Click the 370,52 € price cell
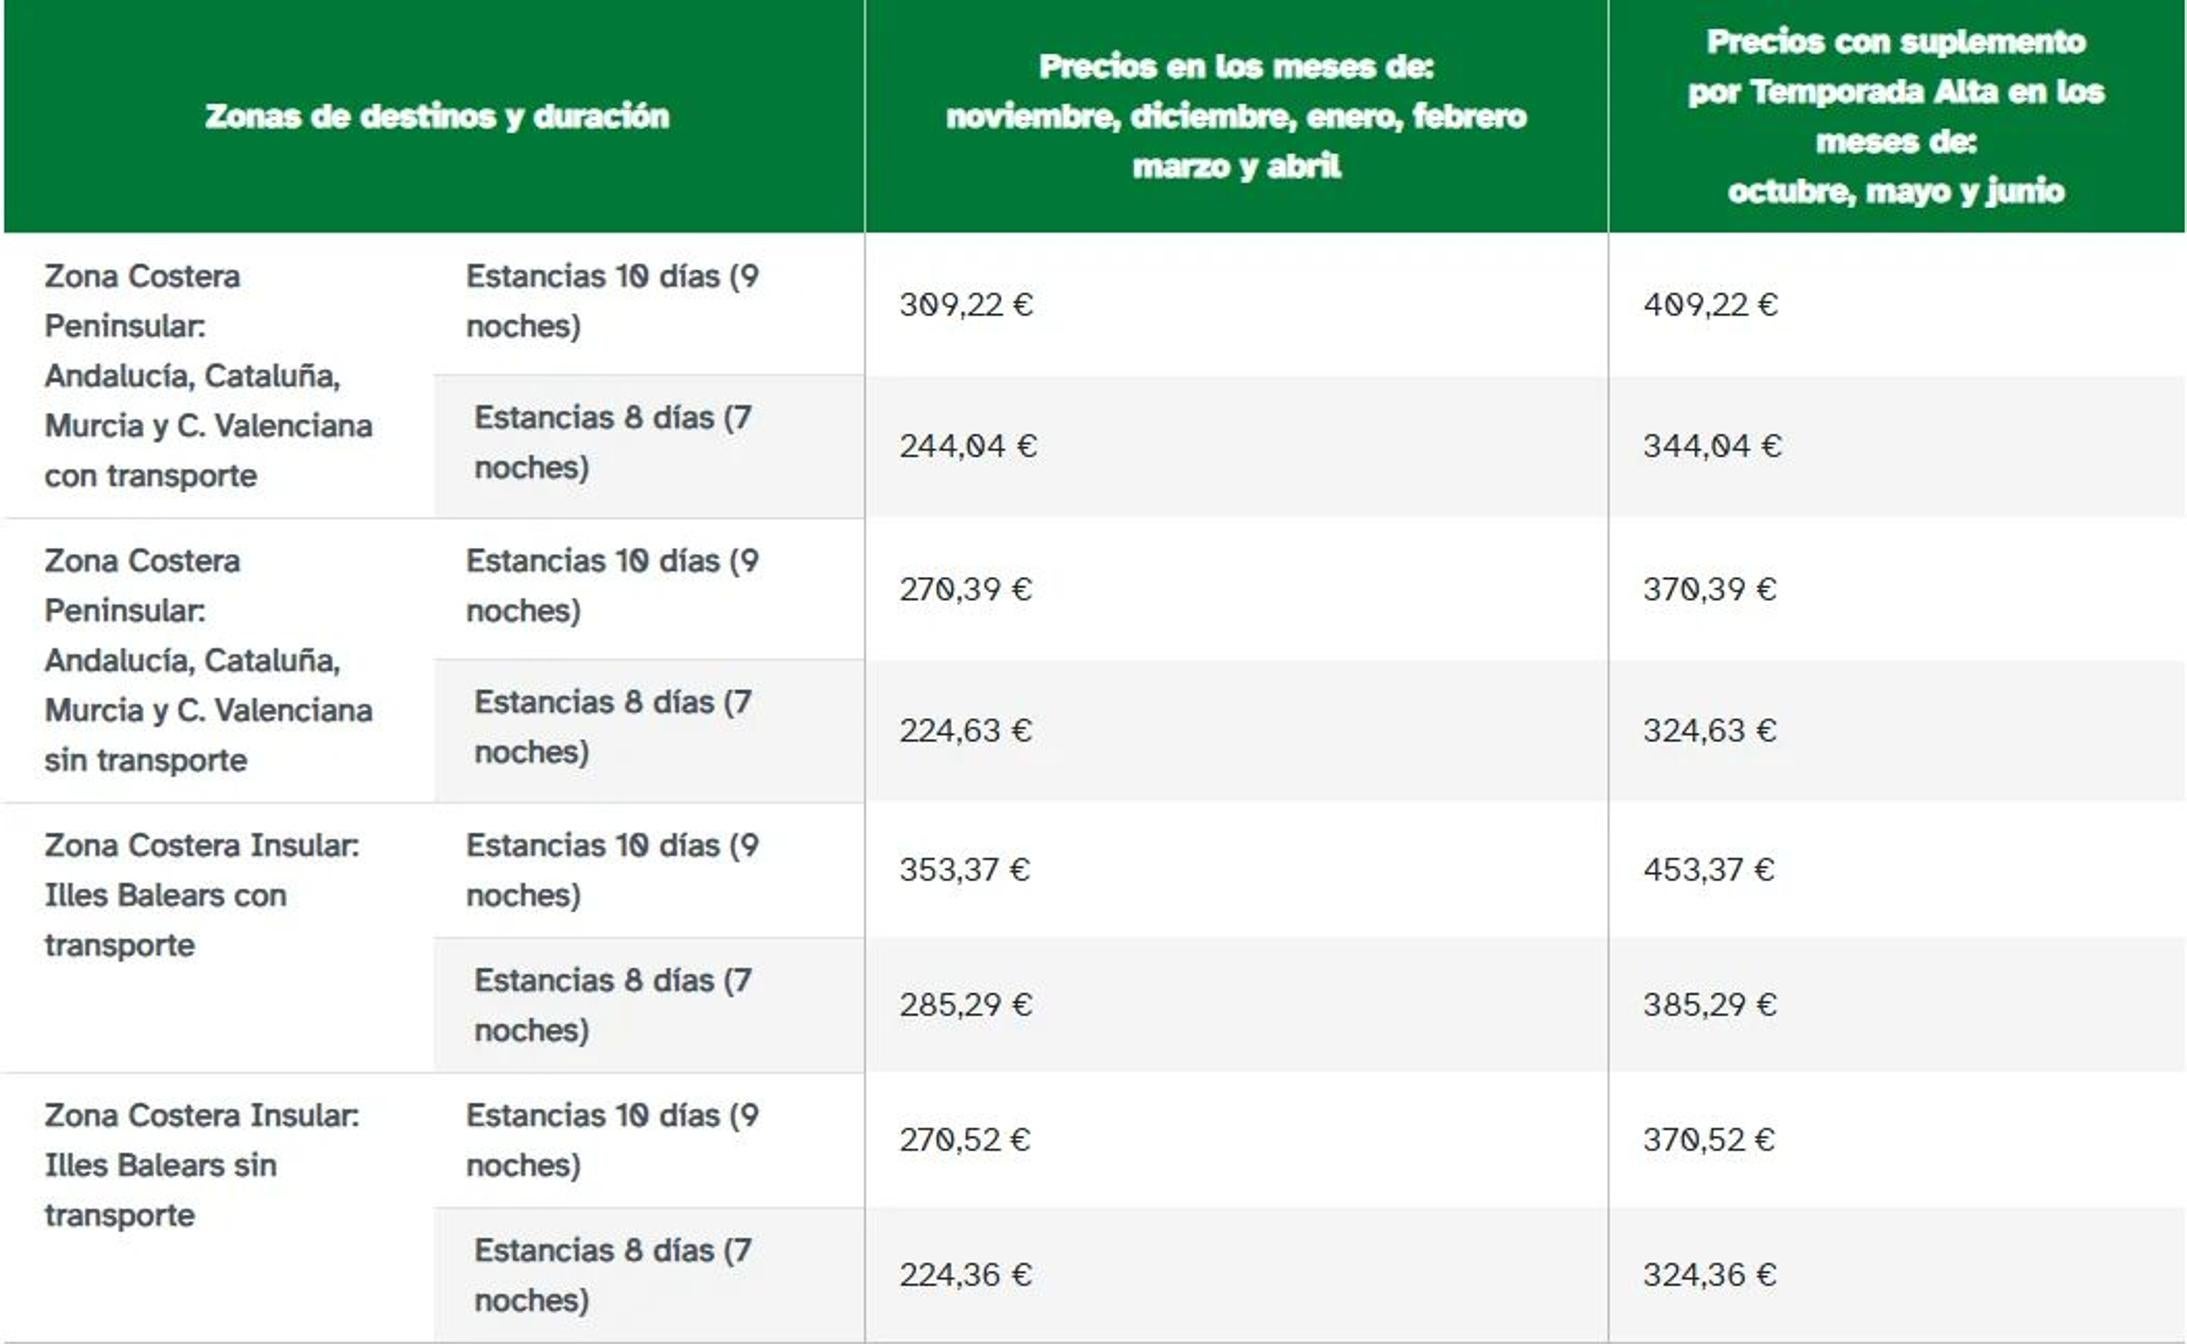Screen dimensions: 2187x1344 coord(1709,1140)
